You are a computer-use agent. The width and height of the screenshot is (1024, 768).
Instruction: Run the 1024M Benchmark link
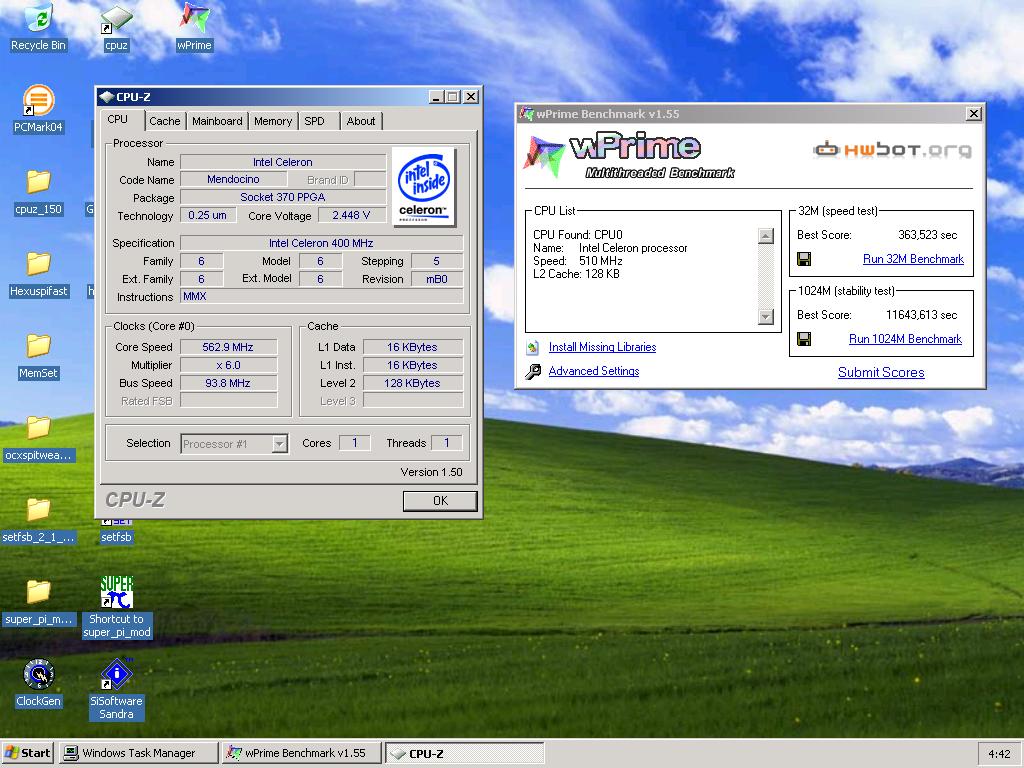tap(905, 339)
